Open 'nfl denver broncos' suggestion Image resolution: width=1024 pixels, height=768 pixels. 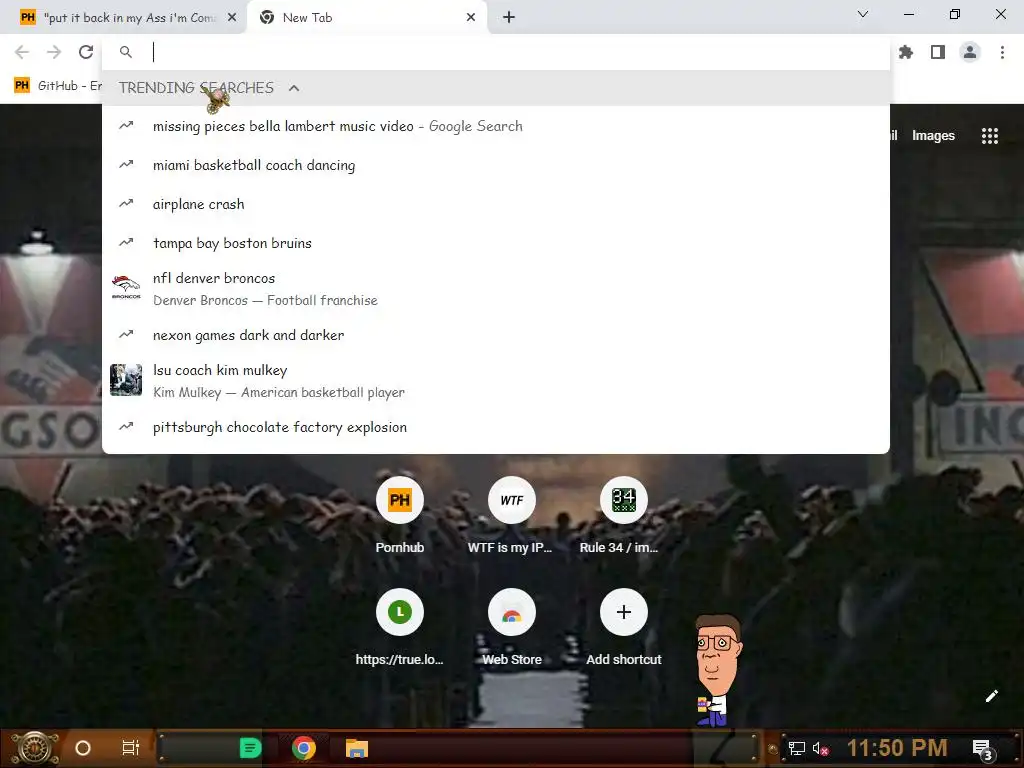(x=496, y=289)
